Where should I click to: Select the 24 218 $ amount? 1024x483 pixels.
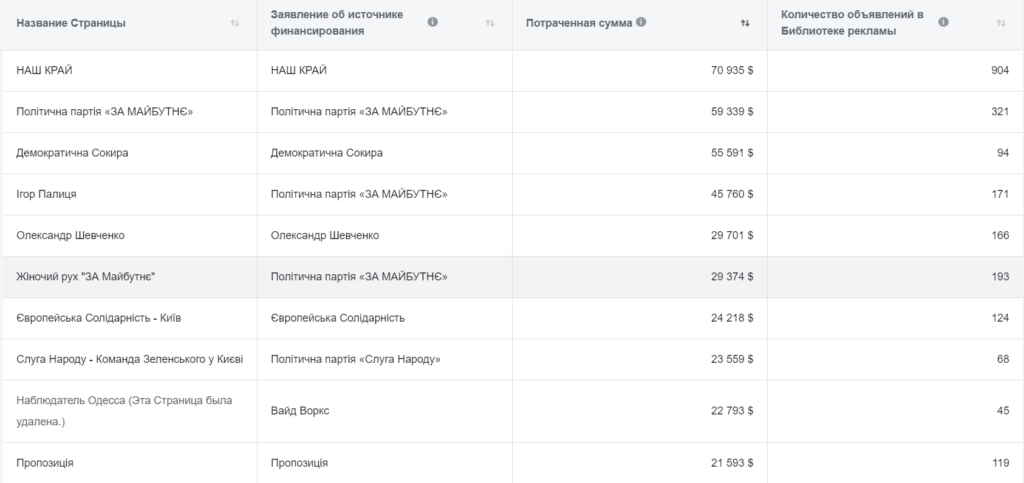(x=731, y=318)
